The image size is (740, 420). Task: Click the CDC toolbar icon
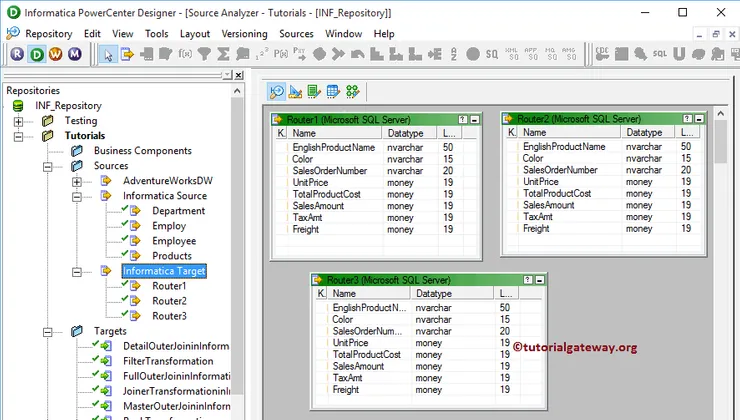coord(602,54)
